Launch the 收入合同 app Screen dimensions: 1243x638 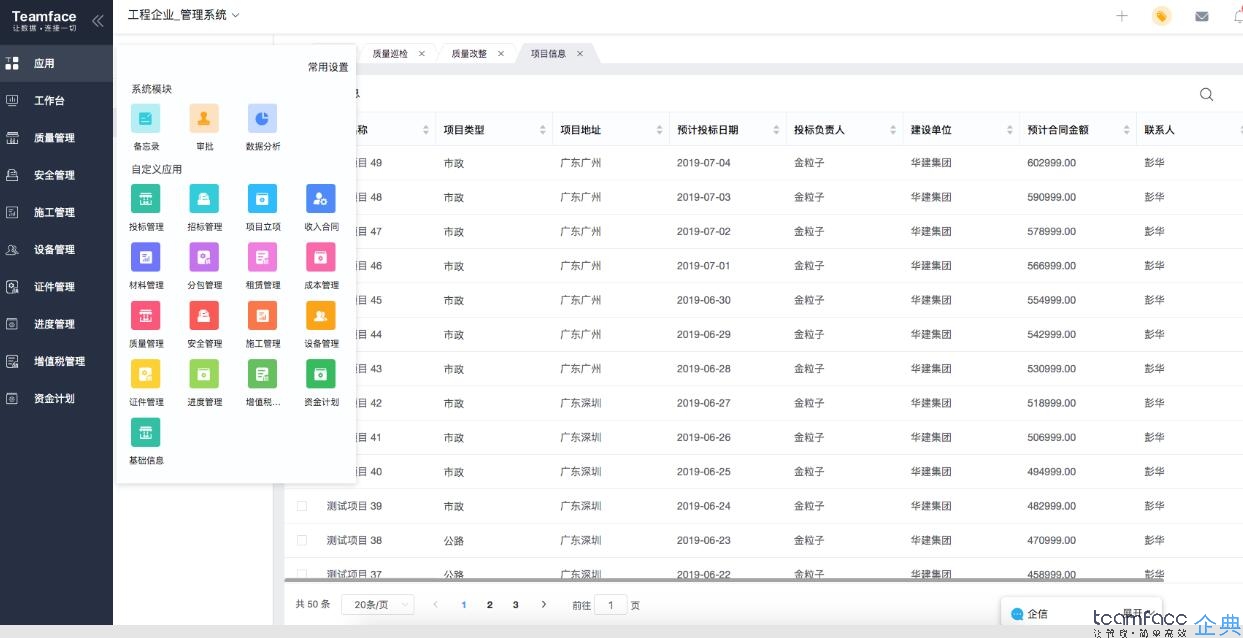coord(321,199)
